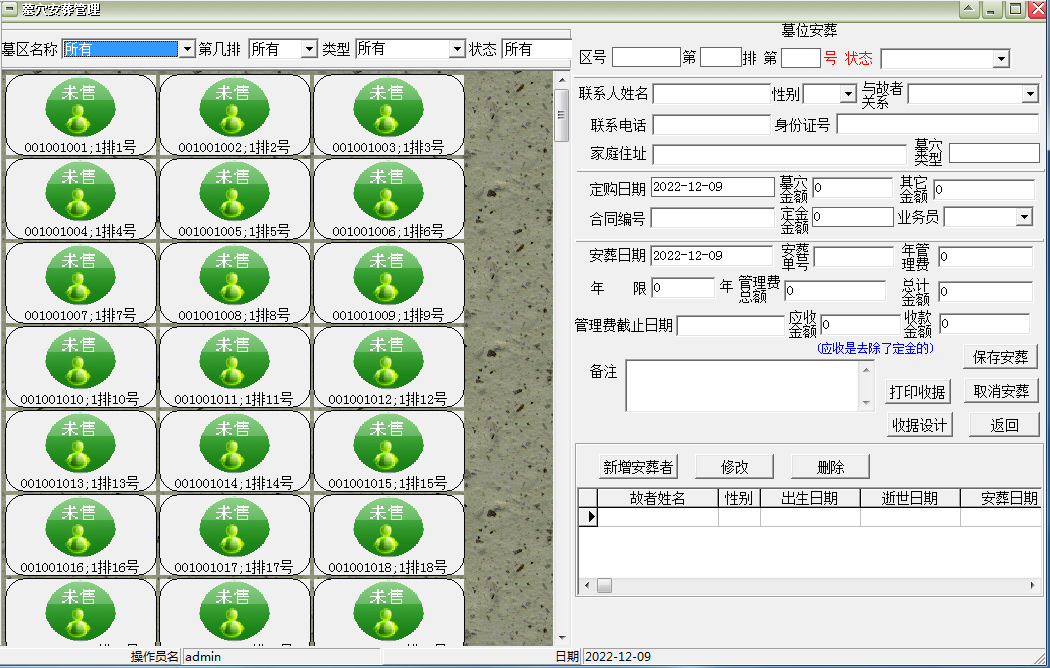
Task: Select unsold plot 001001001 icon
Action: click(80, 107)
